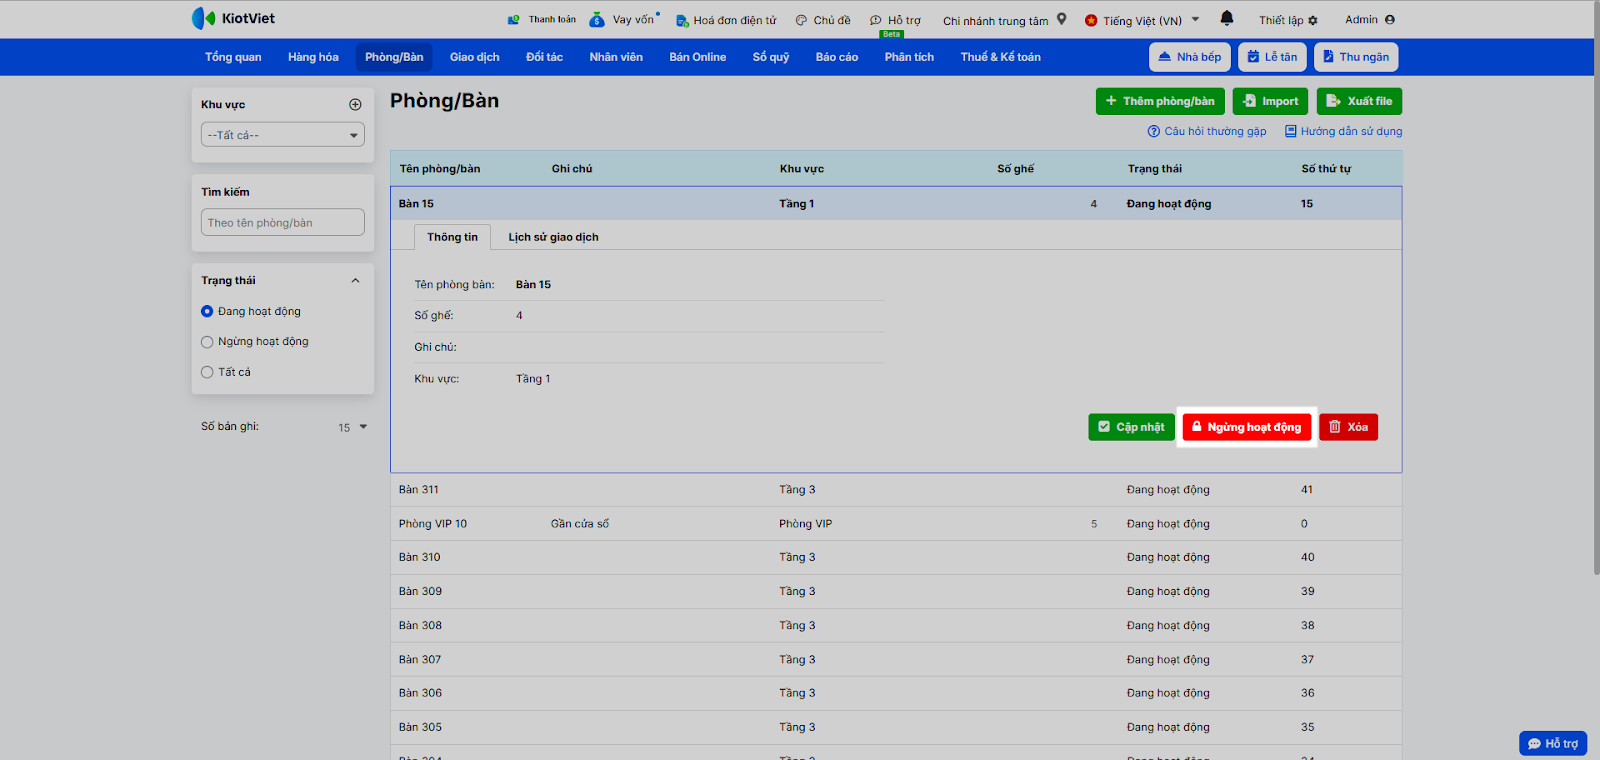The width and height of the screenshot is (1600, 760).
Task: Open the Số bản ghi count dropdown
Action: (353, 427)
